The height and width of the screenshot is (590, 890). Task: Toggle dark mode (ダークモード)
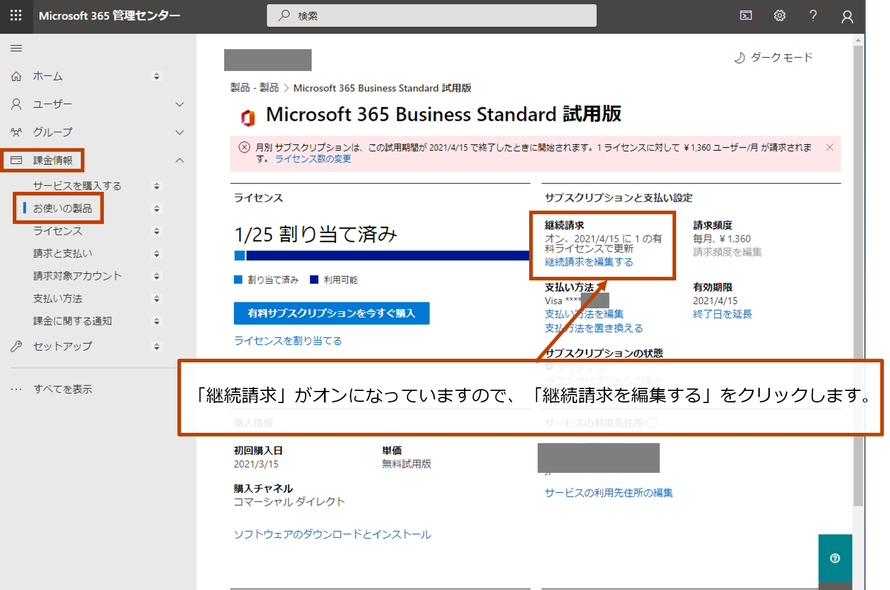coord(773,58)
